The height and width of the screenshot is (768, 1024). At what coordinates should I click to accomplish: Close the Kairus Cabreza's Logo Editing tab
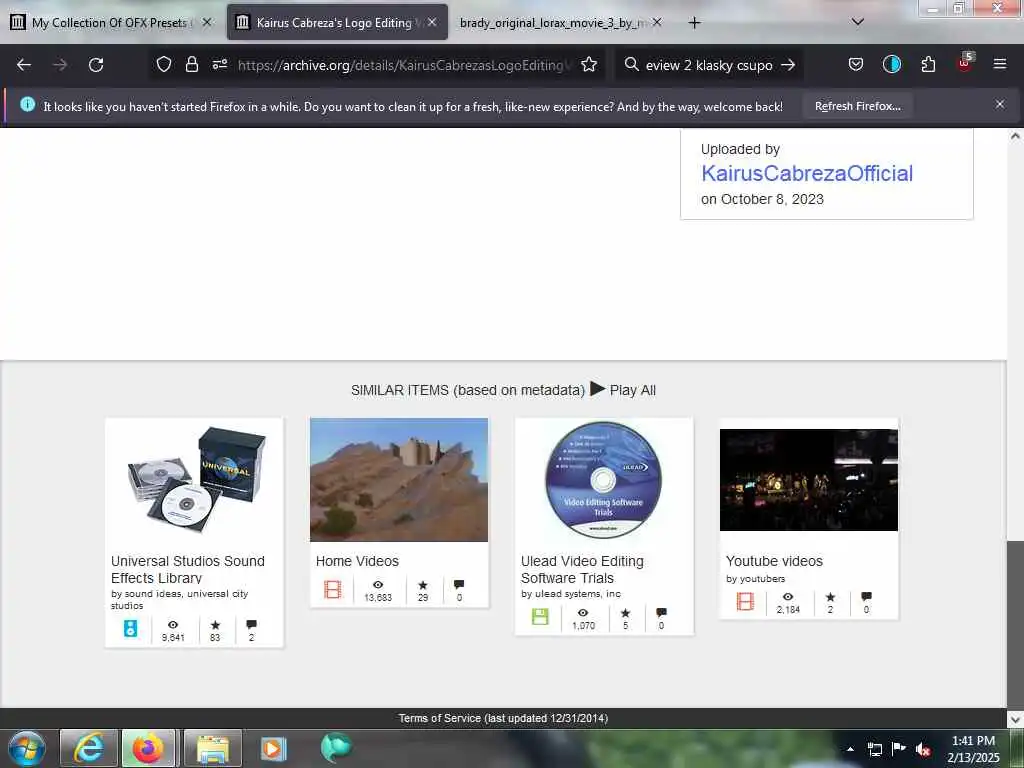click(432, 22)
